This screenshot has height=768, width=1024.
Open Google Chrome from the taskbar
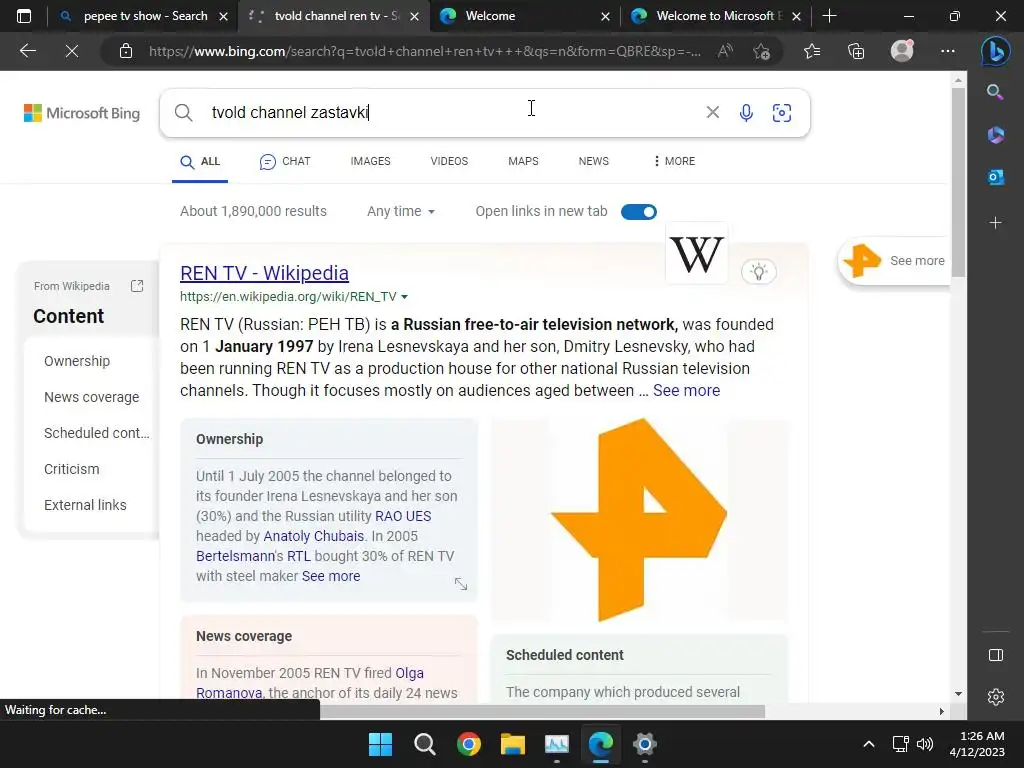click(469, 744)
